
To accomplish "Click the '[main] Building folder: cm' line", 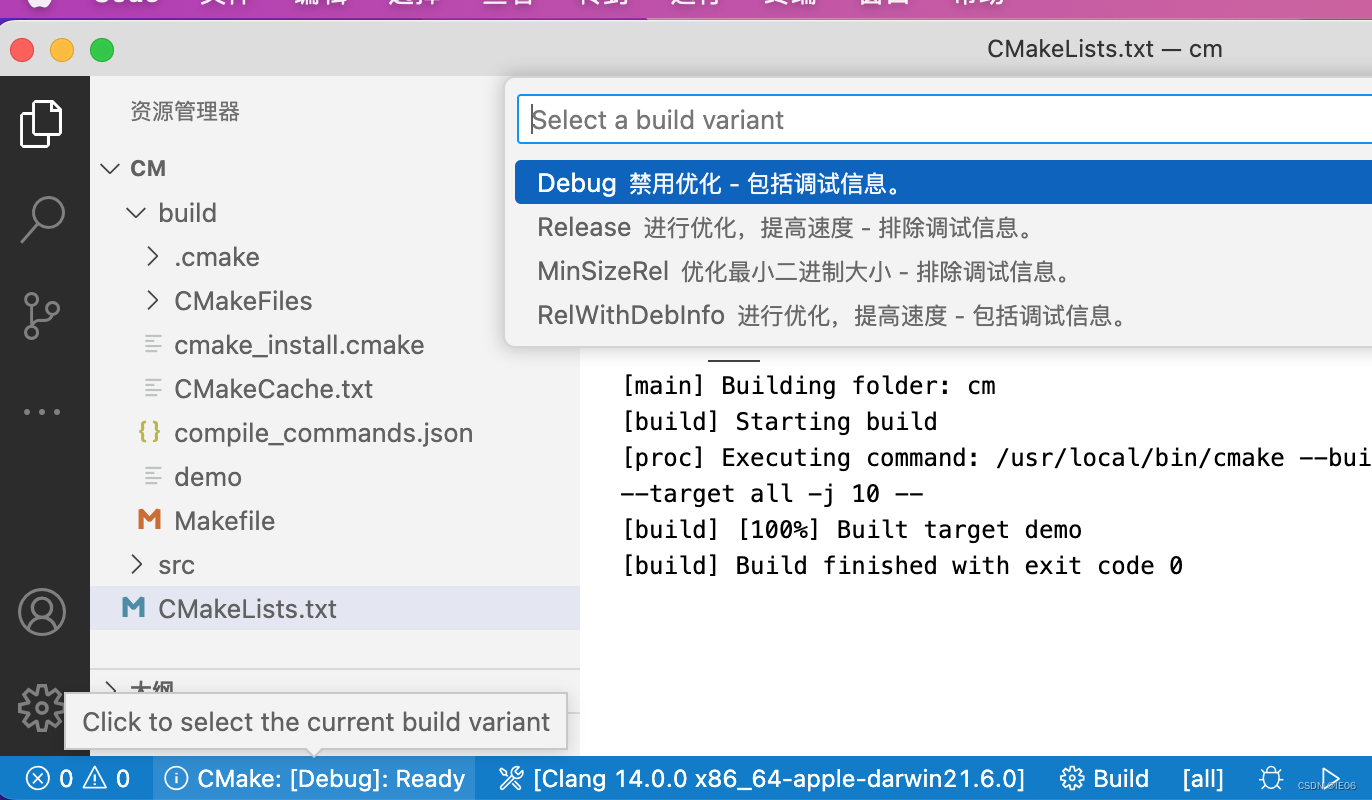I will coord(808,385).
